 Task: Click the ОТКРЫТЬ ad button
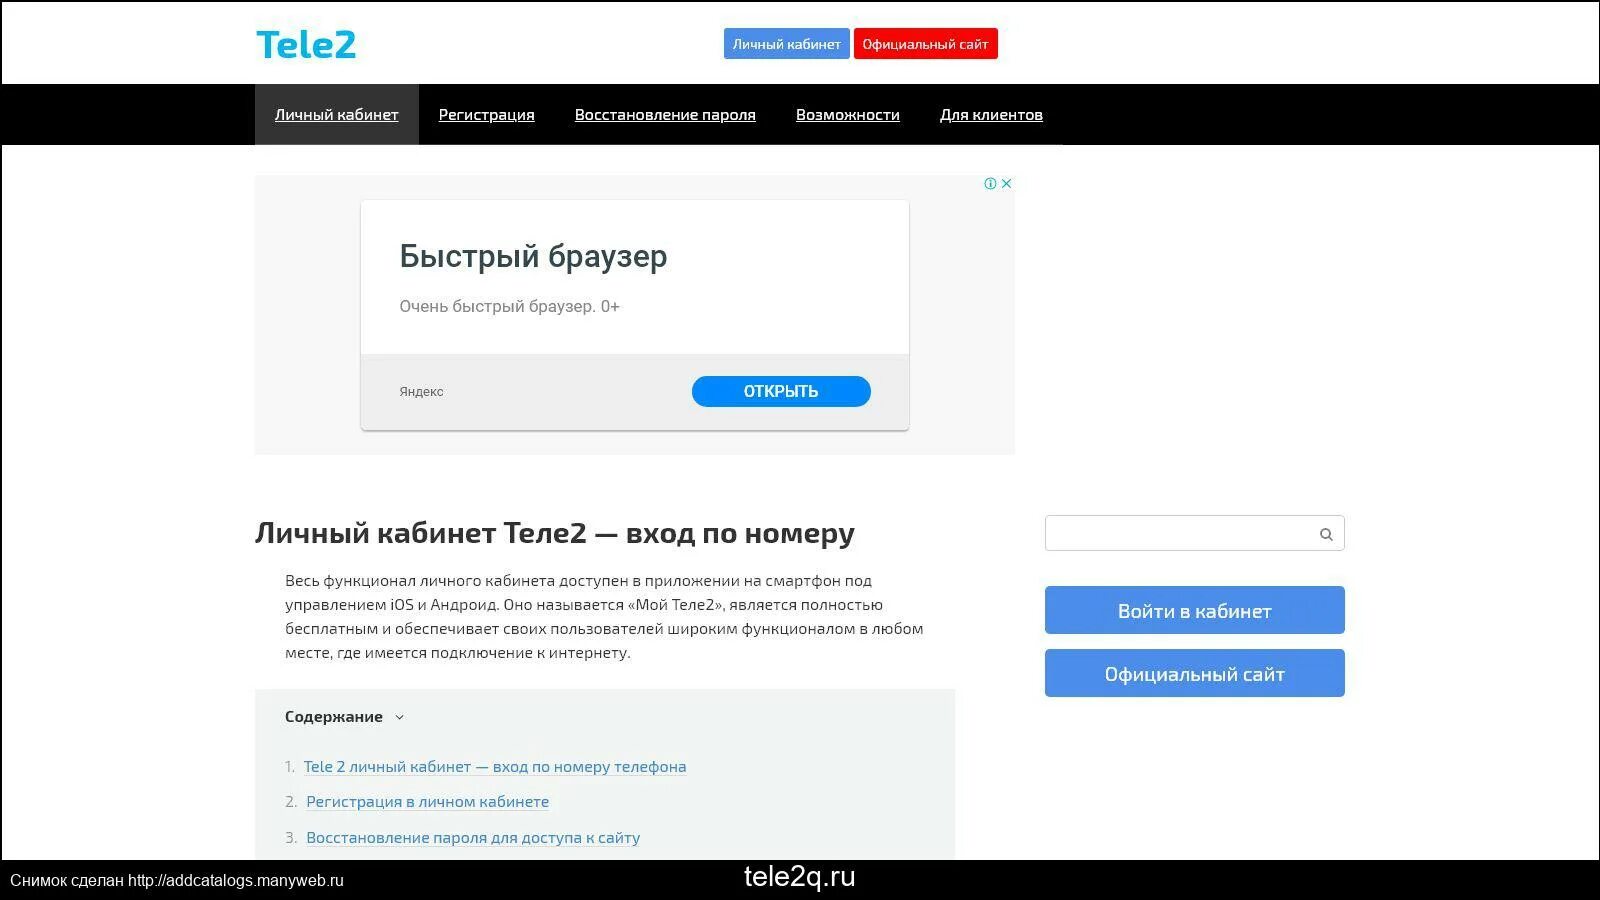(781, 391)
